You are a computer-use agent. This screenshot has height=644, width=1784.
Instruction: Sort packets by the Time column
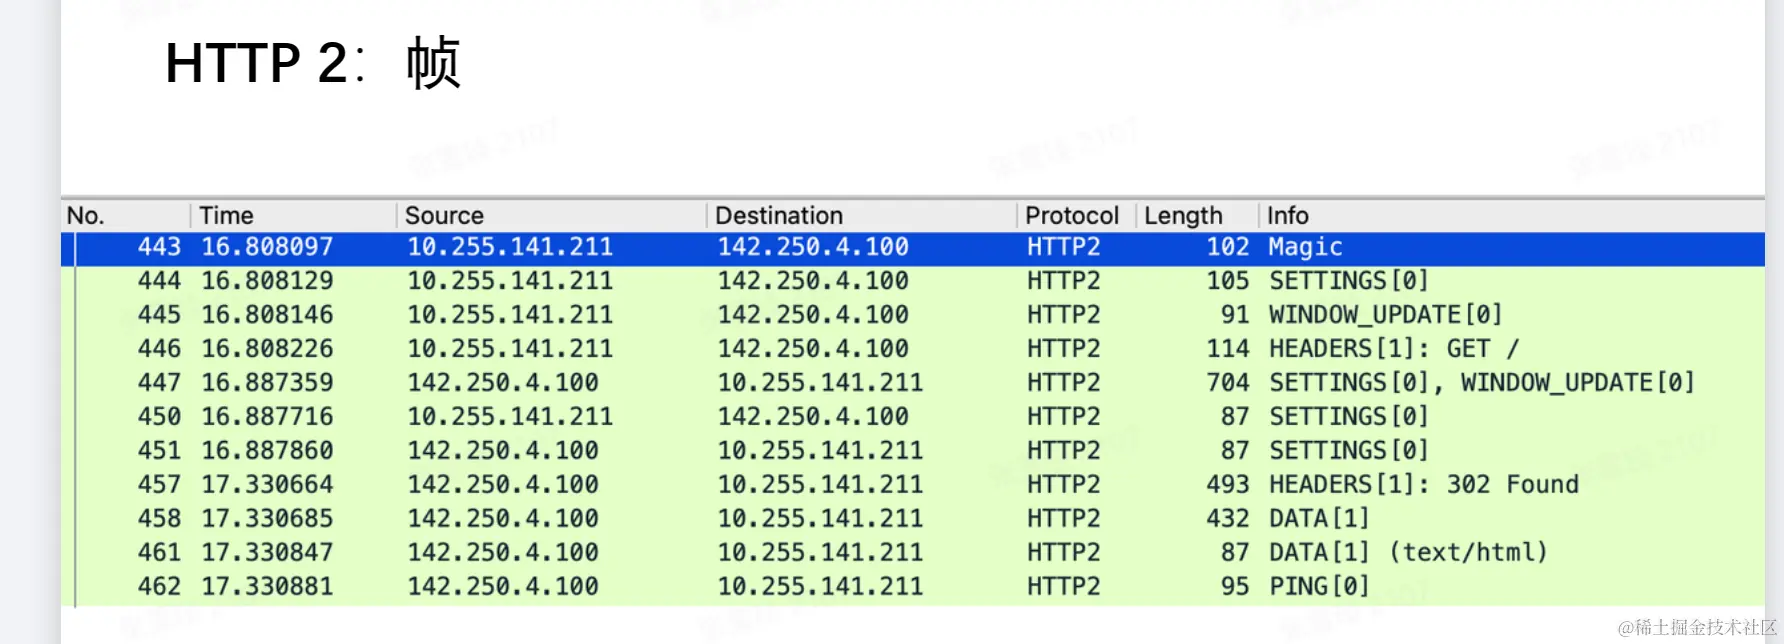coord(227,216)
